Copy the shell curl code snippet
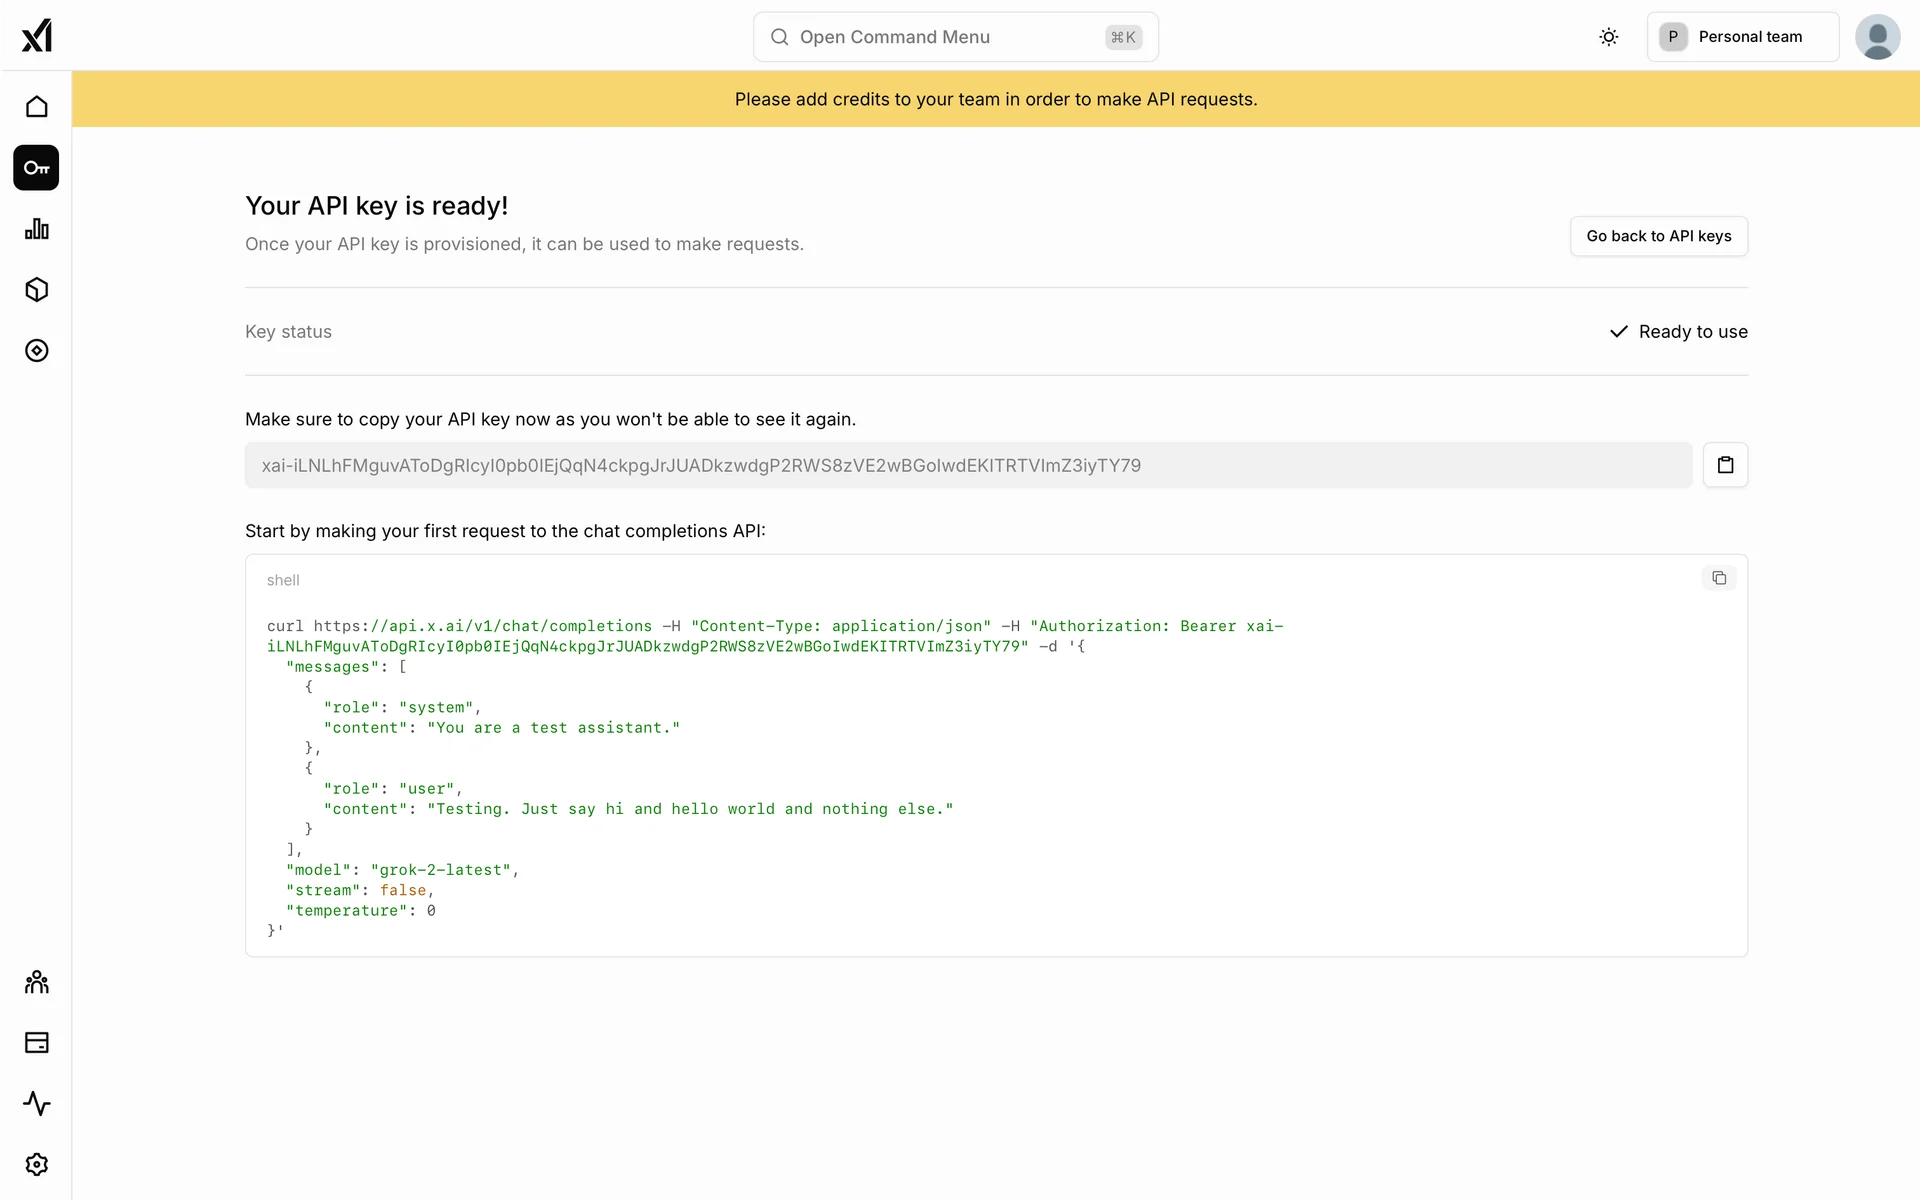 pos(1718,578)
